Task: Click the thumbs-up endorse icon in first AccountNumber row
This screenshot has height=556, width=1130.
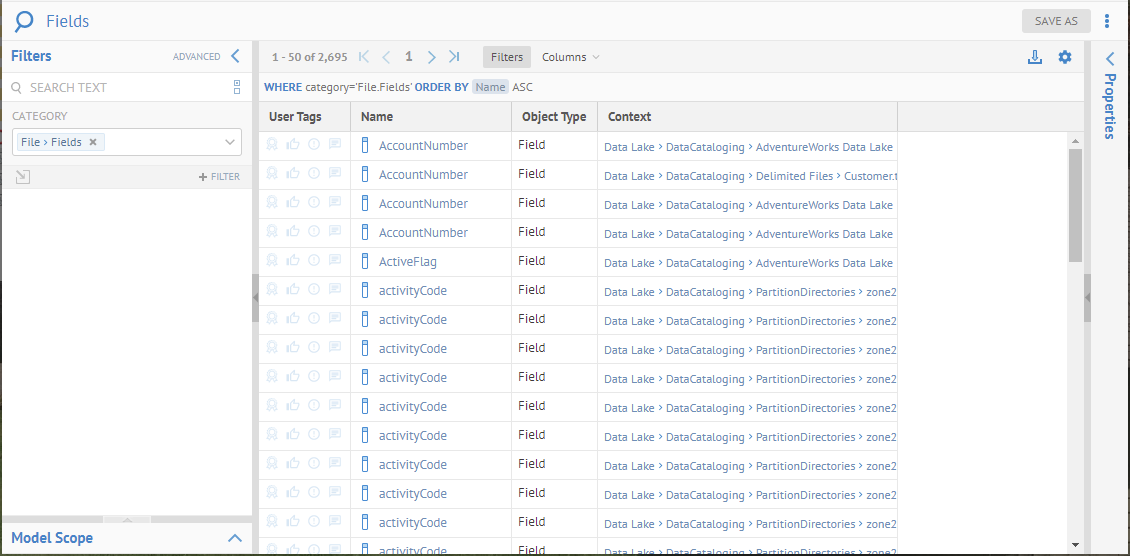Action: 293,145
